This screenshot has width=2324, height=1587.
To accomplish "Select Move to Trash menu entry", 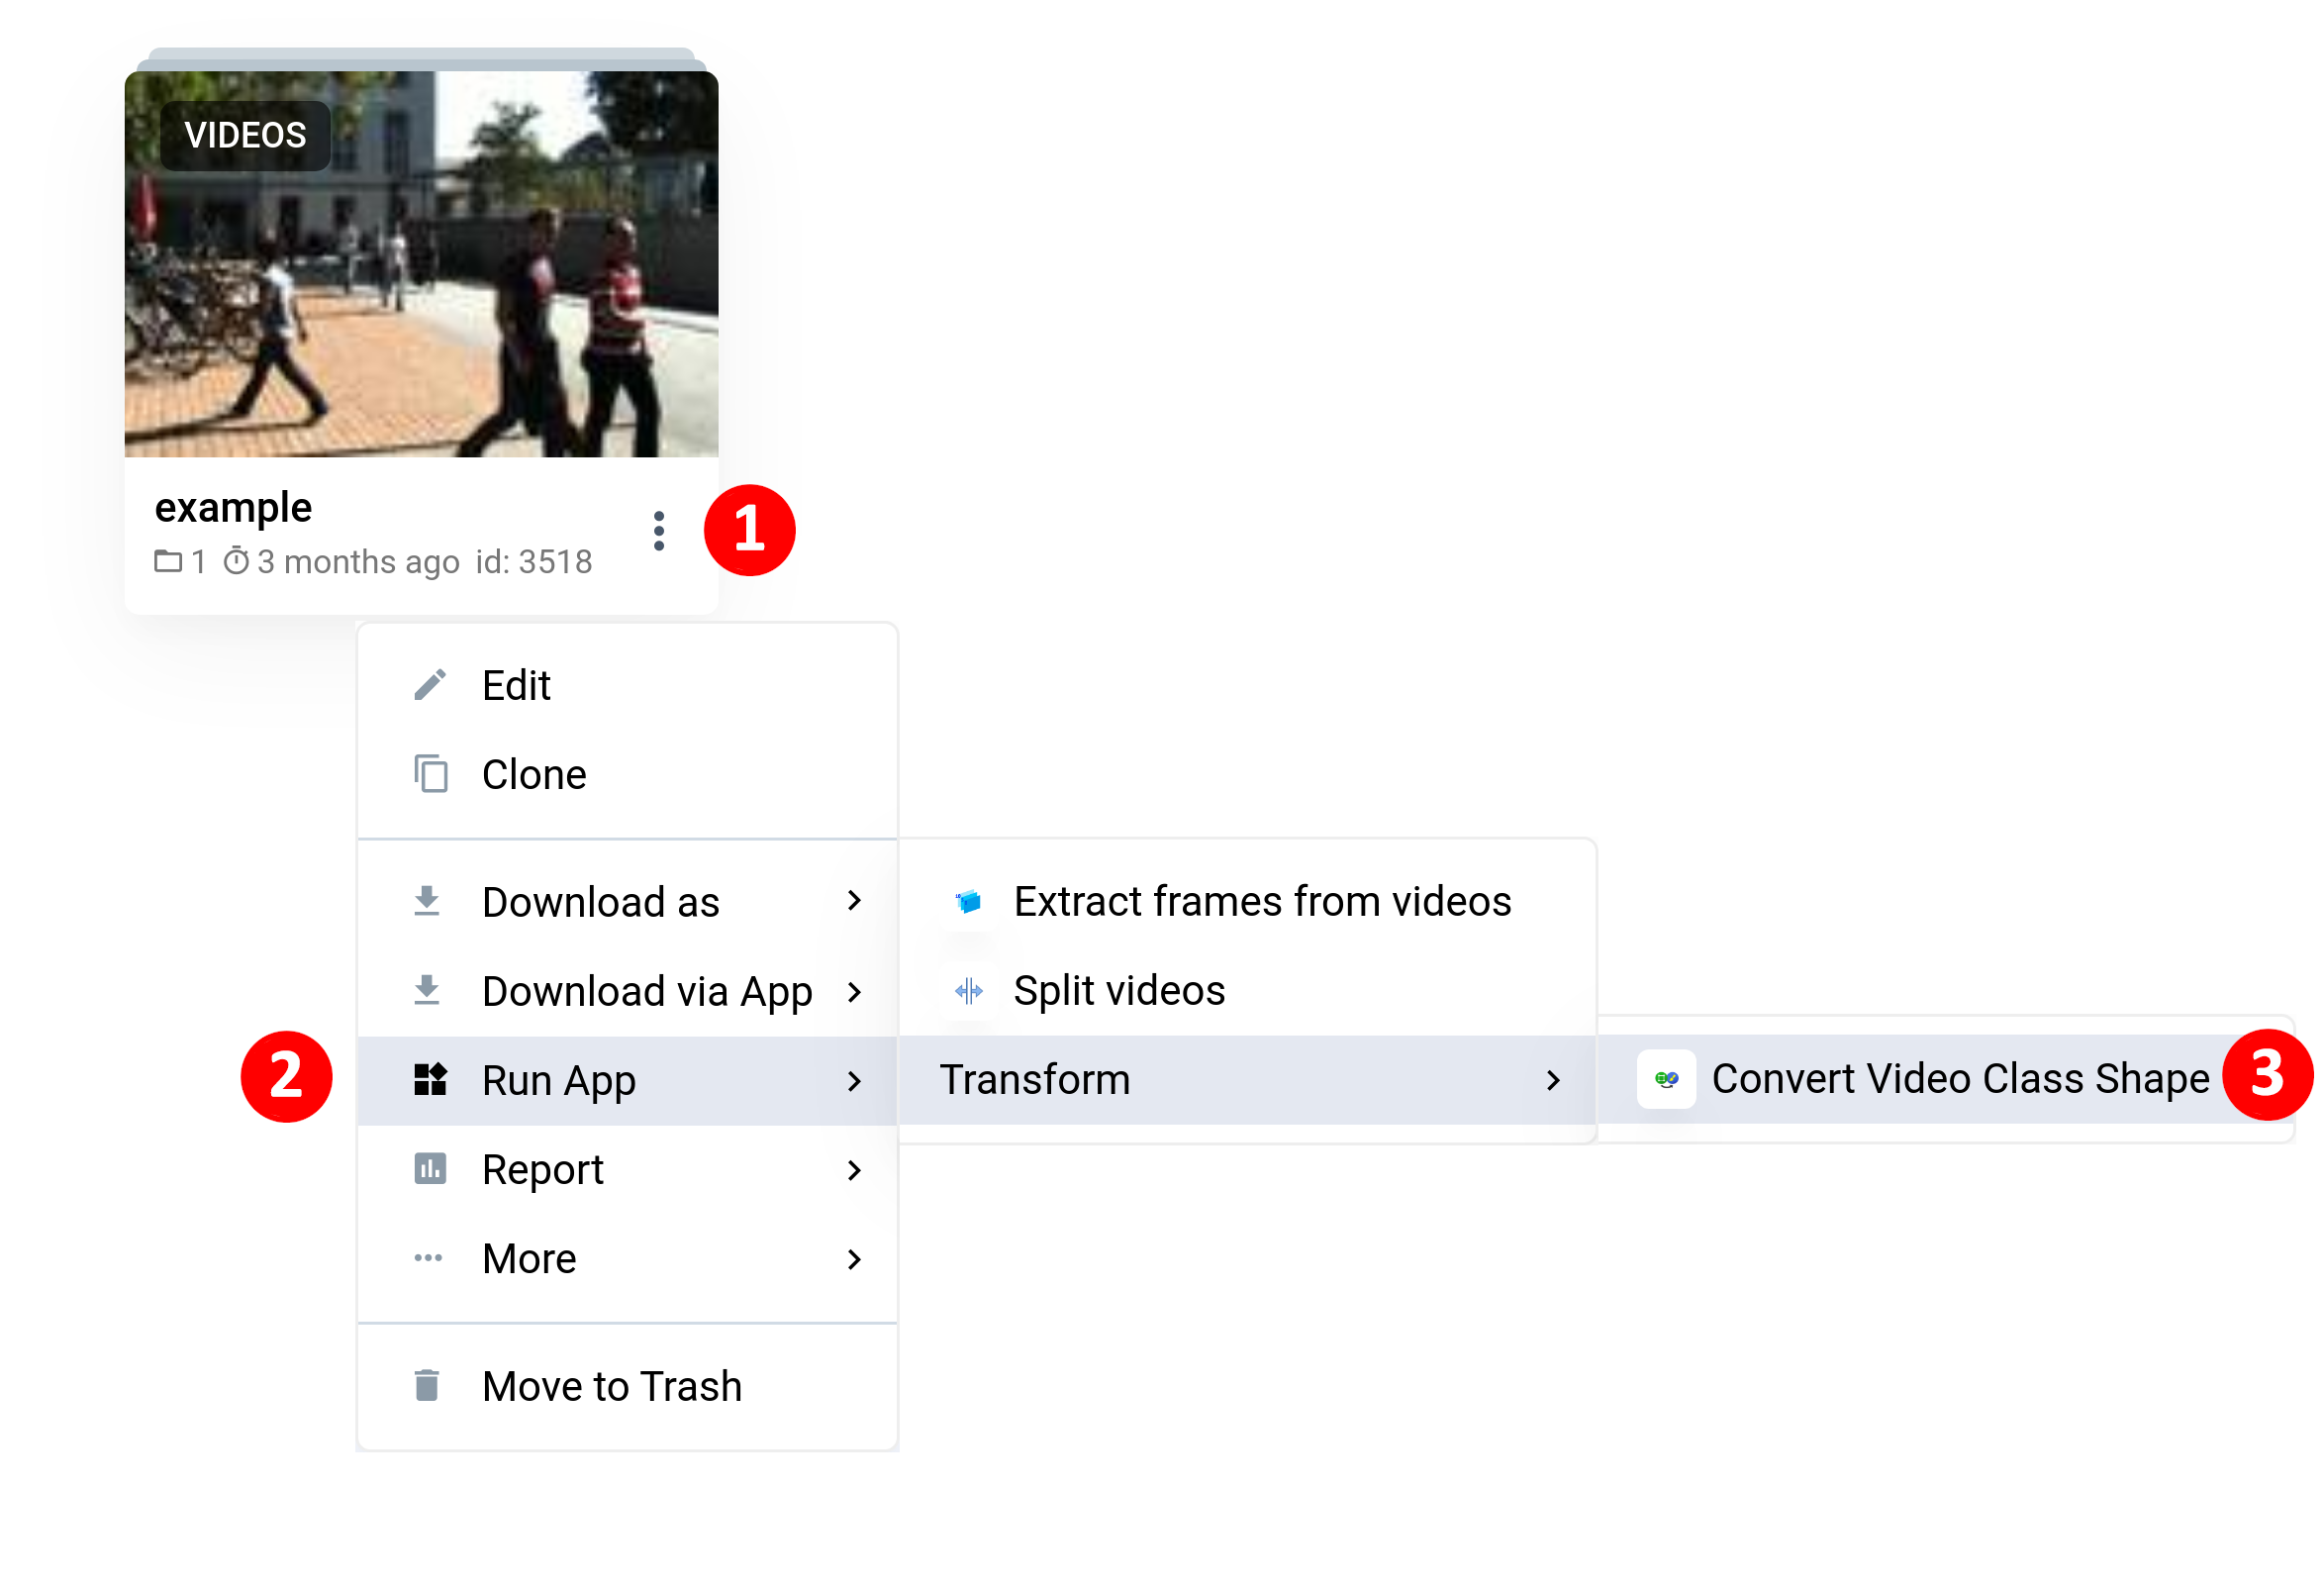I will click(x=627, y=1386).
